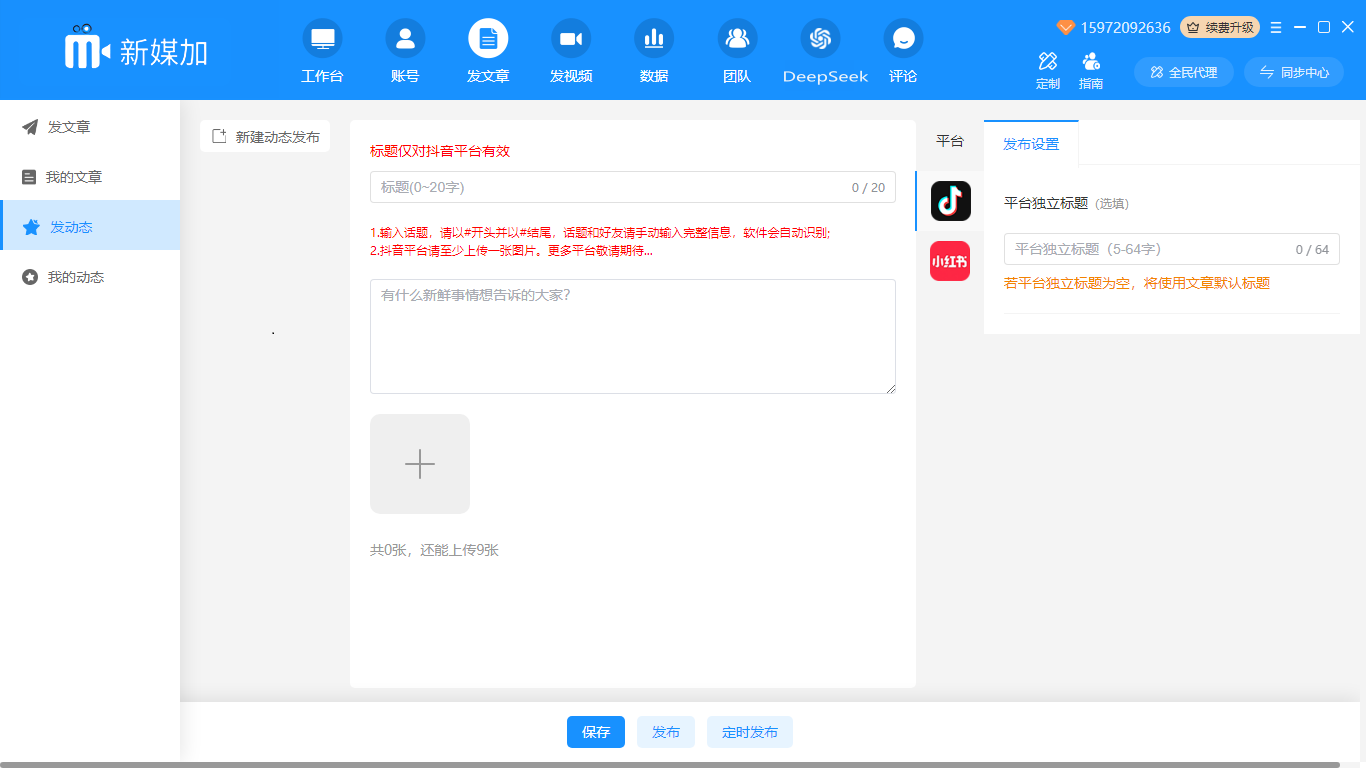Switch to the 发布设置 tab
1366x768 pixels.
1031,143
